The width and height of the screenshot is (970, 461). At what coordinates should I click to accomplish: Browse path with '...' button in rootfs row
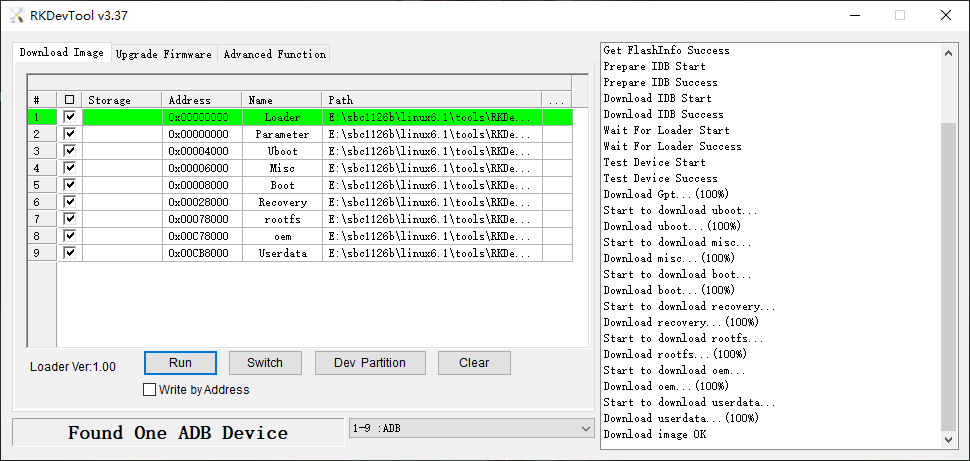coord(557,219)
